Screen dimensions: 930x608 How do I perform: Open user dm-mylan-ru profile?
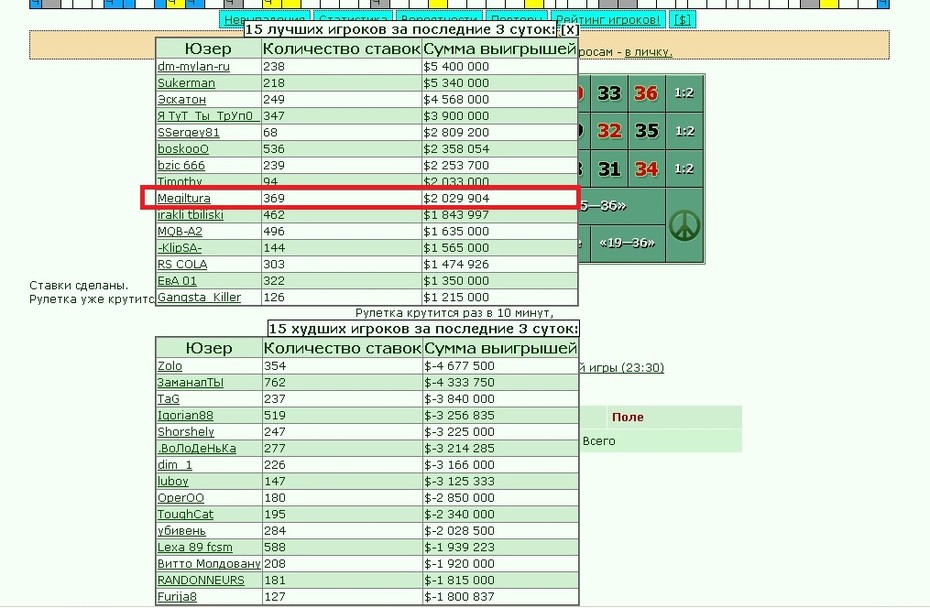point(193,66)
